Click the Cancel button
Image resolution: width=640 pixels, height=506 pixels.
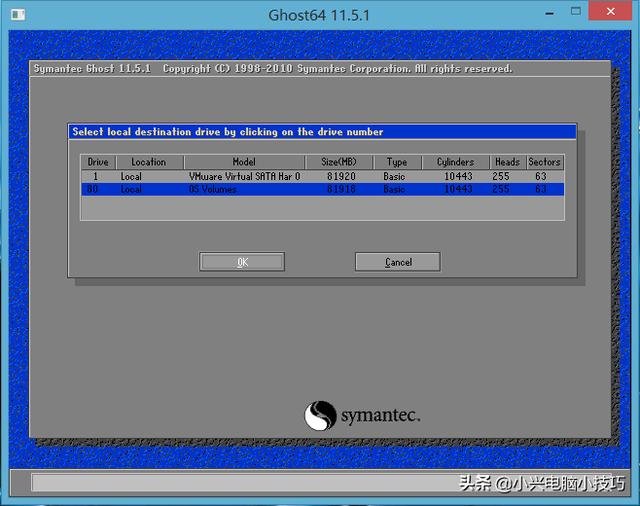coord(398,262)
